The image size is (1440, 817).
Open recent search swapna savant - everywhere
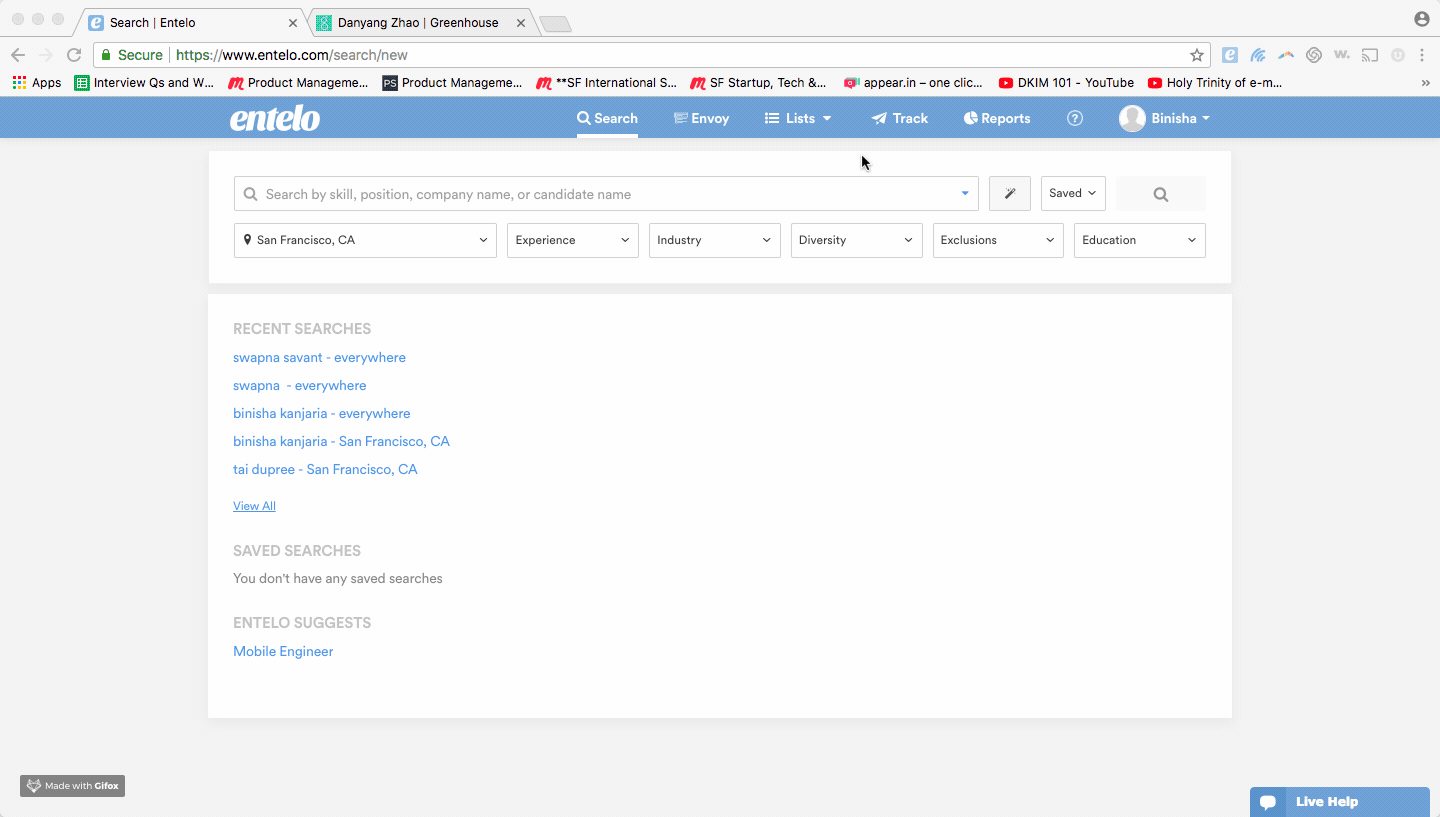[x=319, y=357]
